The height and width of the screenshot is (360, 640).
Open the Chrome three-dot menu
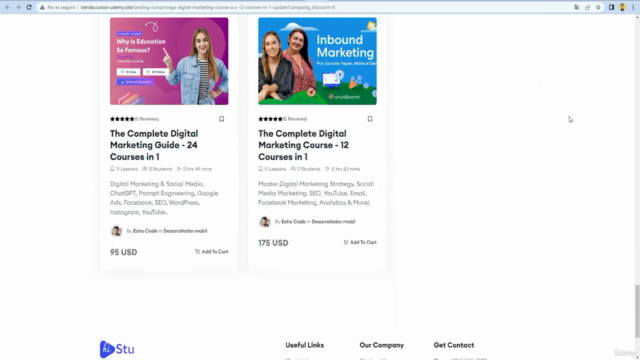pos(633,7)
